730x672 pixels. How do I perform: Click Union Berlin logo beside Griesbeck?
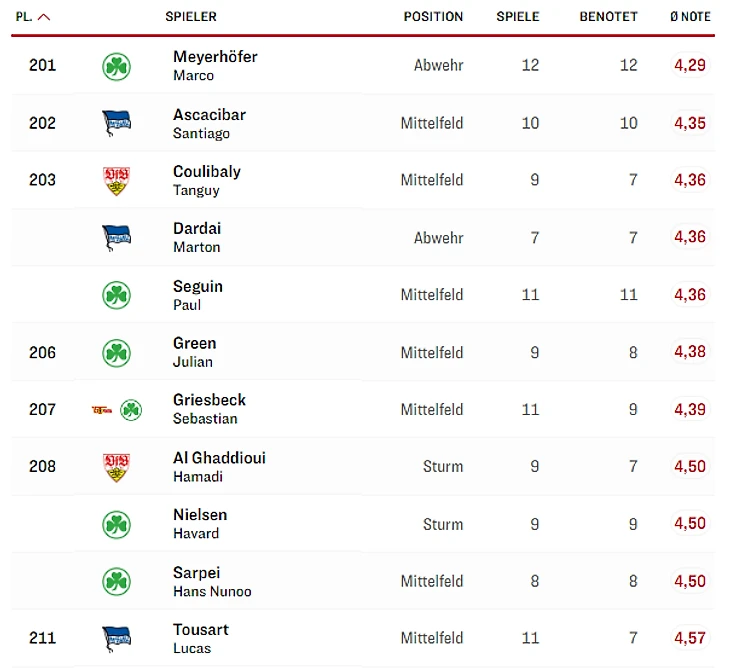coord(102,410)
